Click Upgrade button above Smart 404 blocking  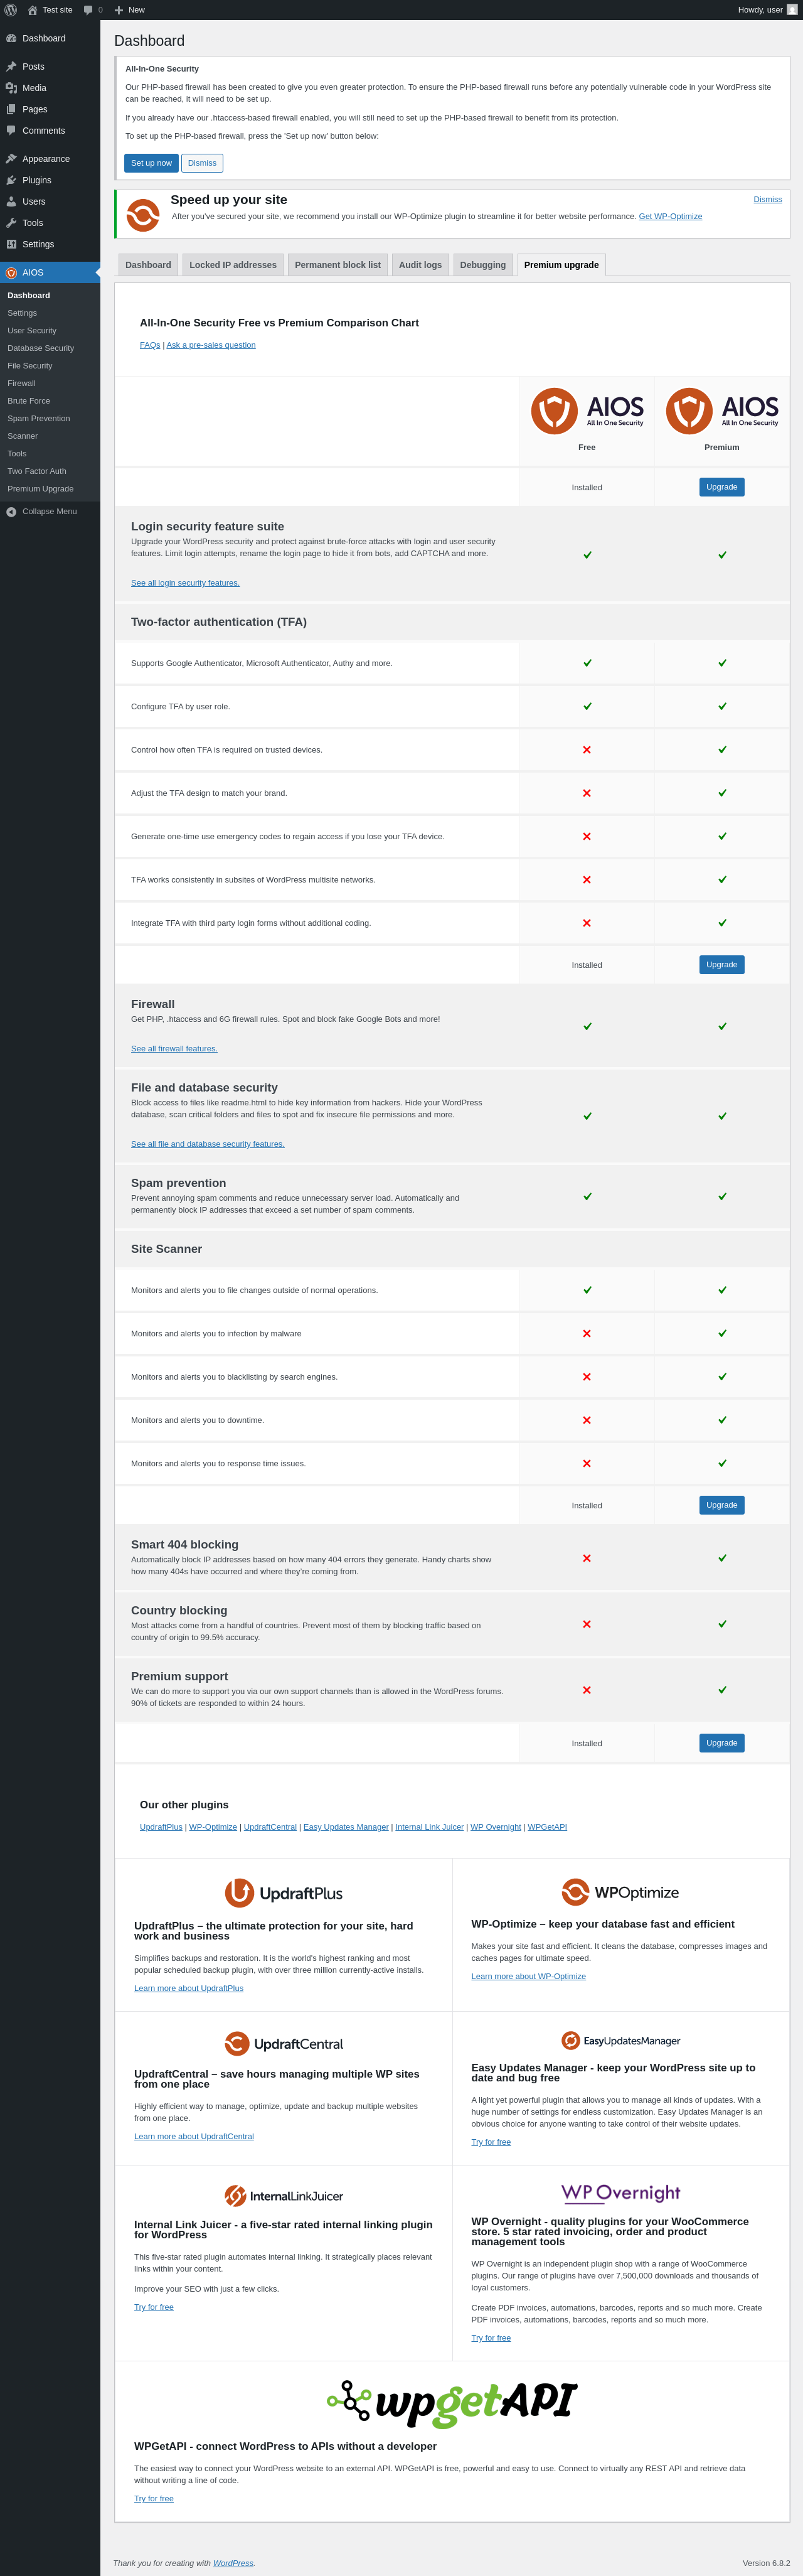click(722, 1505)
